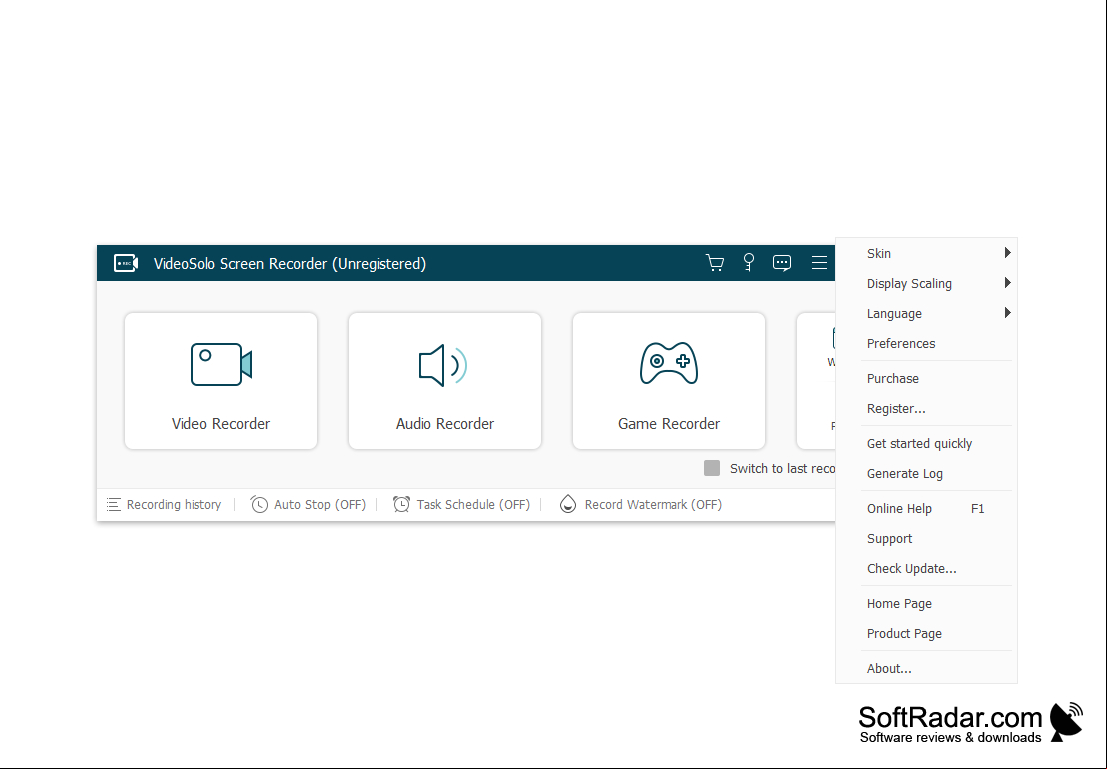Open the Display Scaling menu entry
1107x769 pixels.
coord(926,283)
